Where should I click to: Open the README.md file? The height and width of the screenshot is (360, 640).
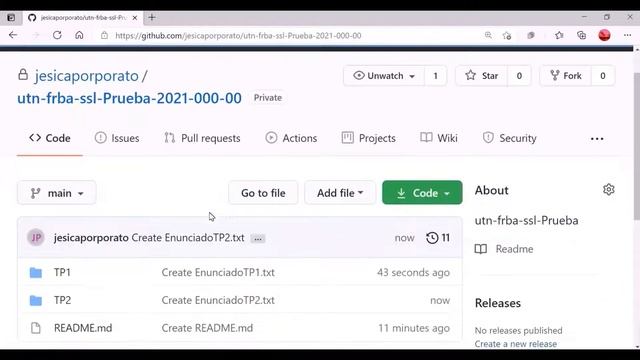click(83, 328)
